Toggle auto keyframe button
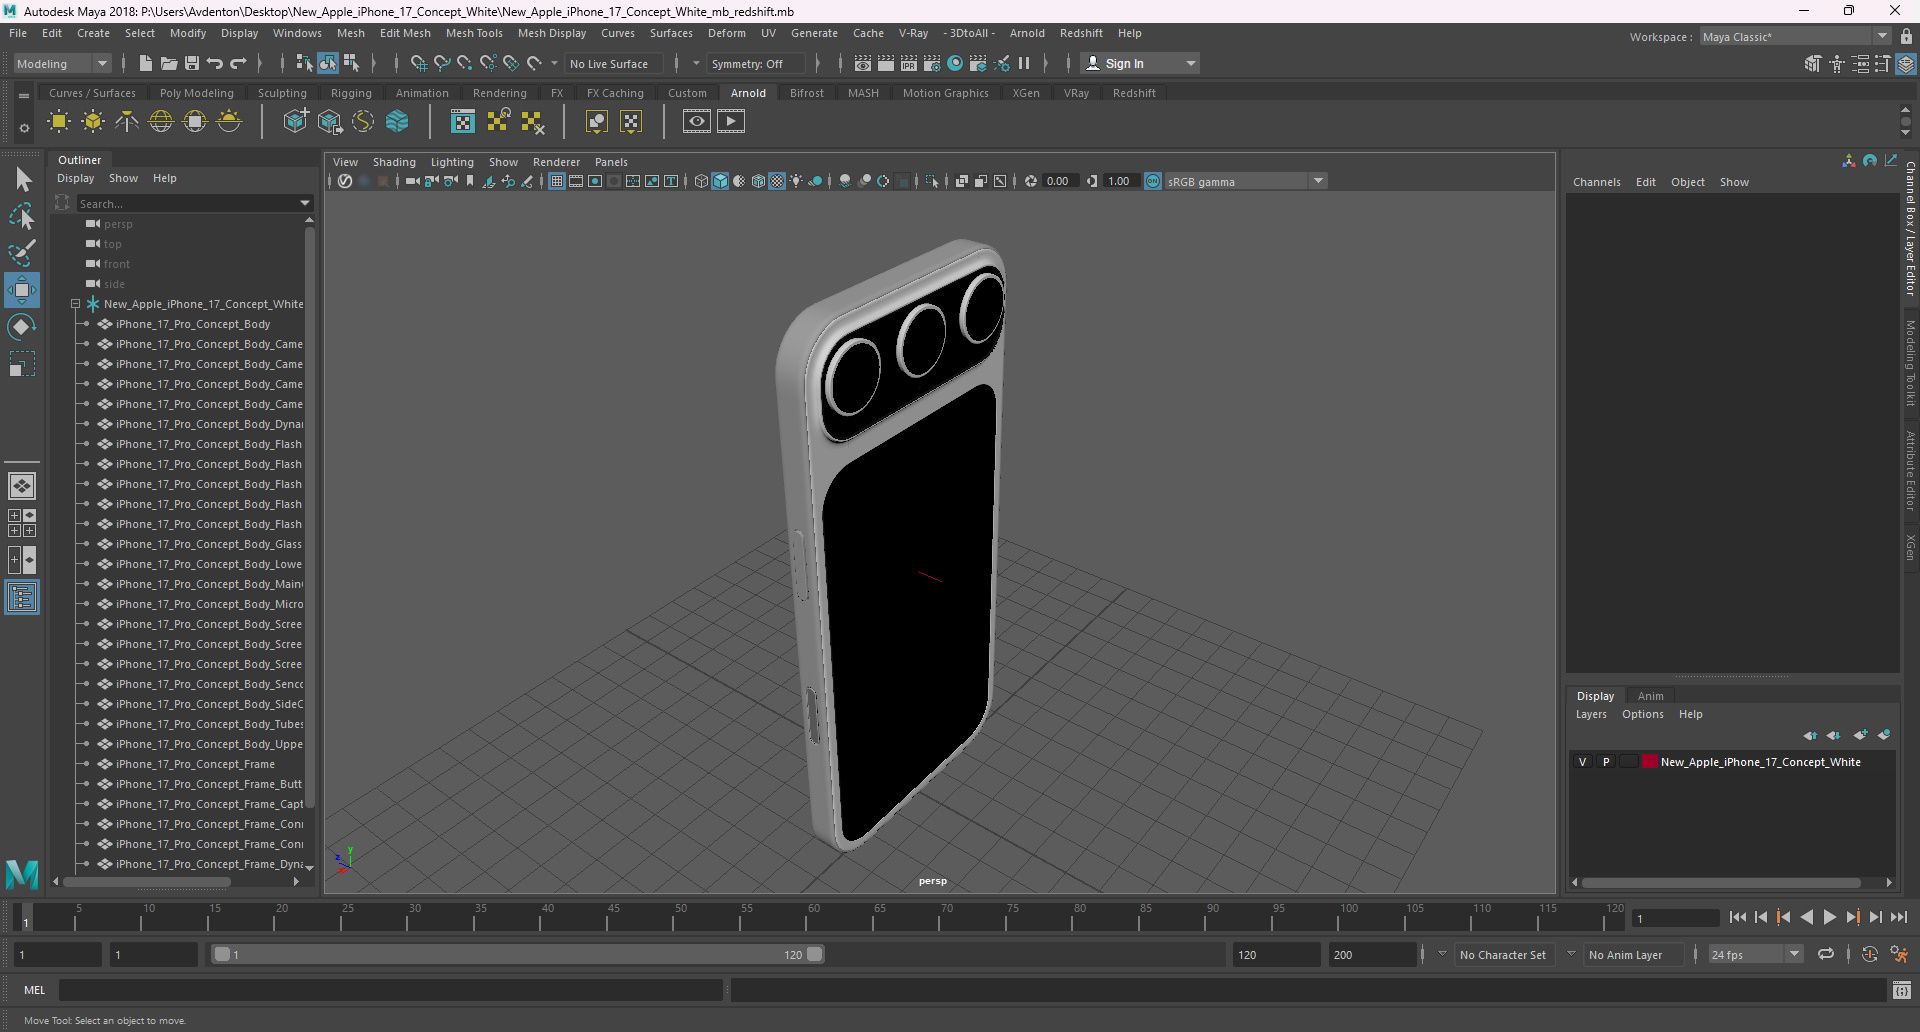The height and width of the screenshot is (1032, 1920). pos(1870,954)
